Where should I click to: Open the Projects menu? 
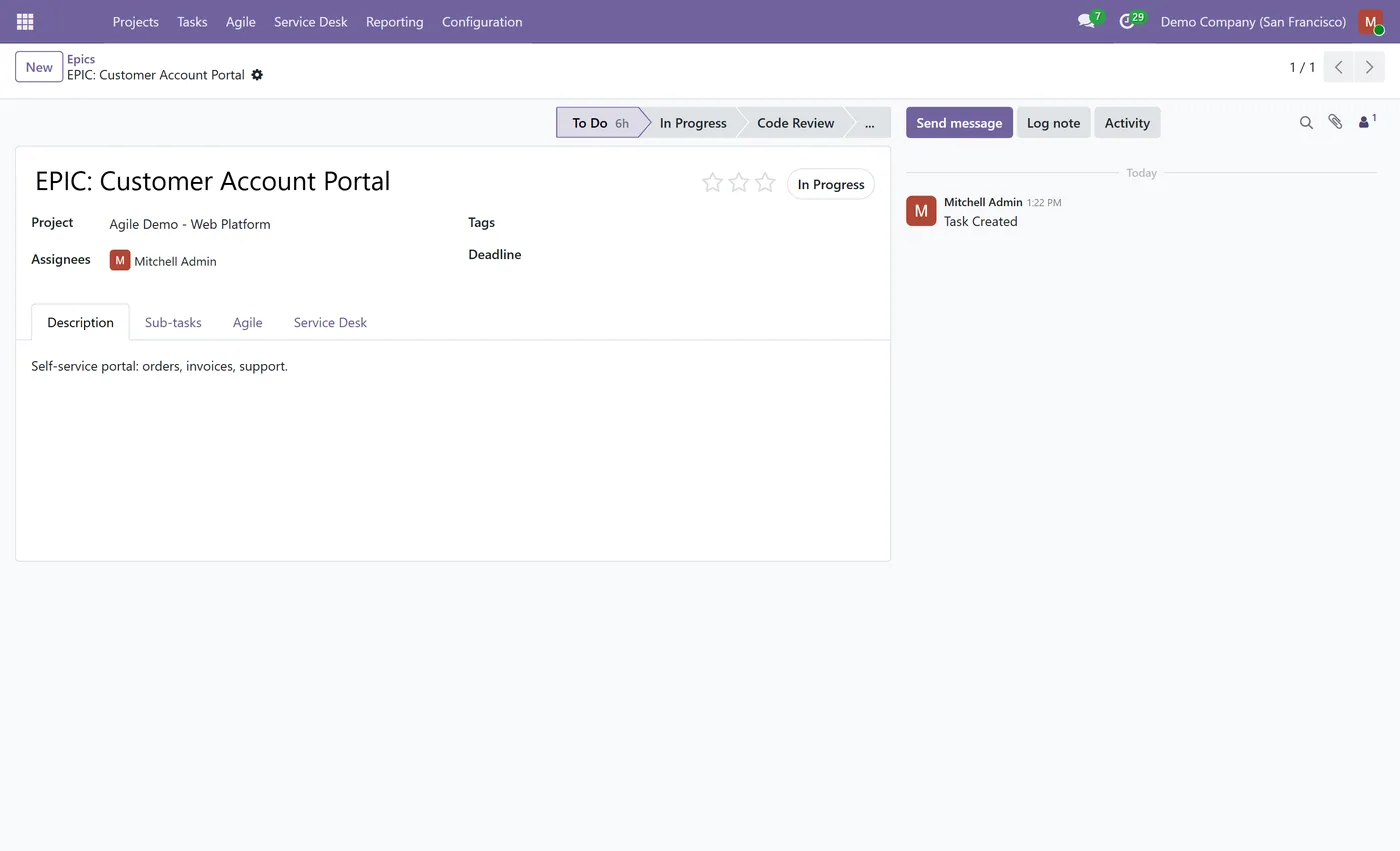[135, 22]
